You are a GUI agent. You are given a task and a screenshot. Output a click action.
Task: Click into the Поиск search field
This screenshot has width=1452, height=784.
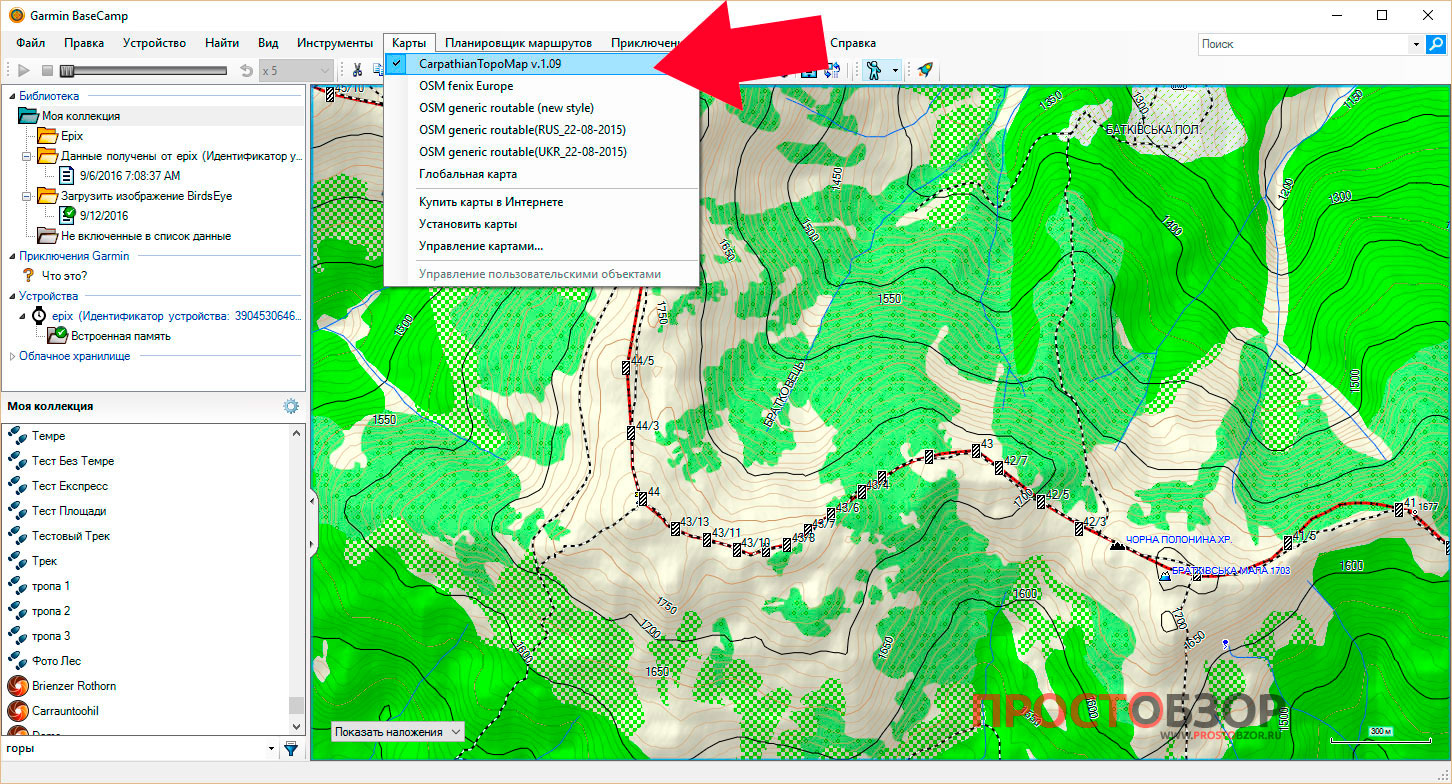[x=1302, y=44]
